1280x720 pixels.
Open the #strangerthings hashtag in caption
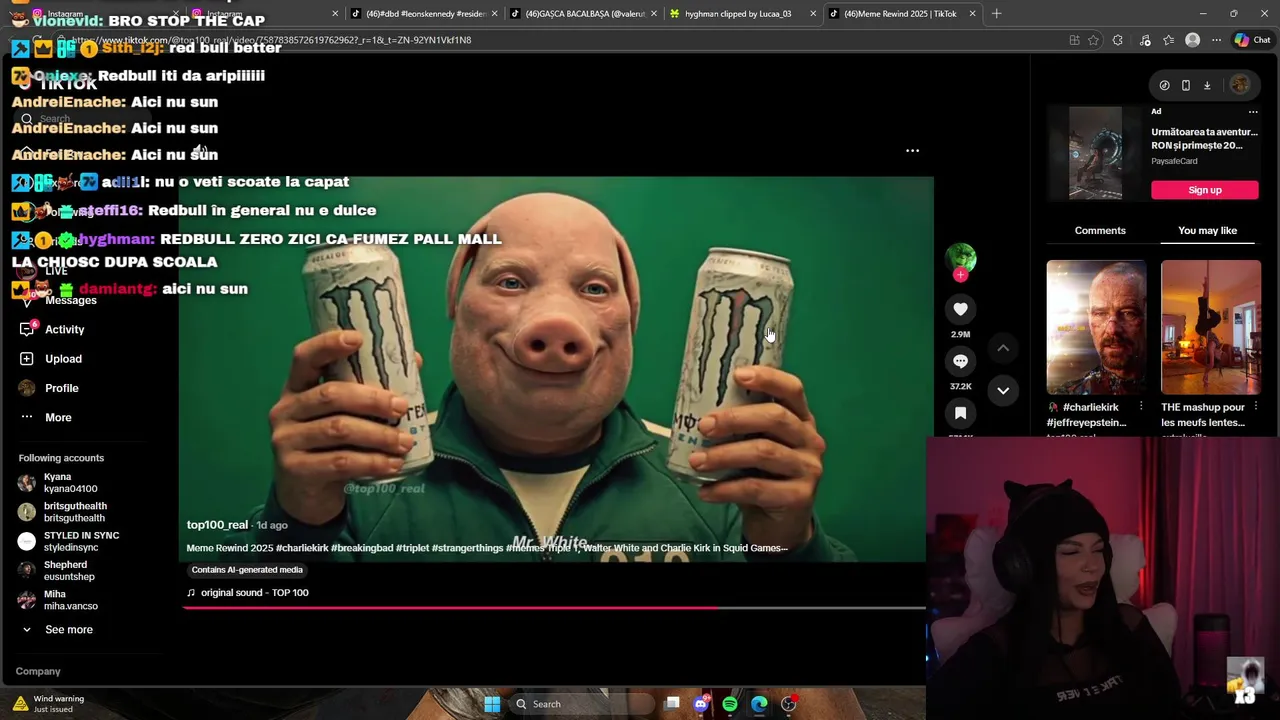point(467,548)
